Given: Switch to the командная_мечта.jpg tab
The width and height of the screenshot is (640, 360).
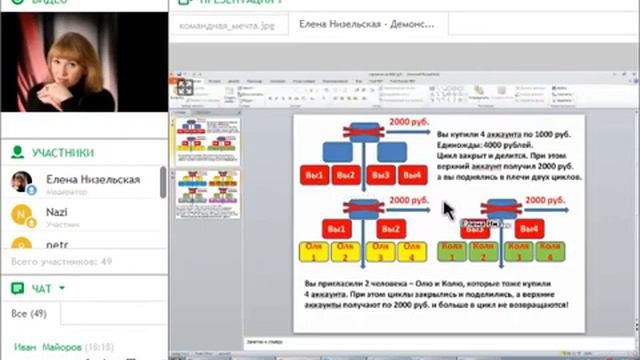Looking at the screenshot, I should pos(227,25).
